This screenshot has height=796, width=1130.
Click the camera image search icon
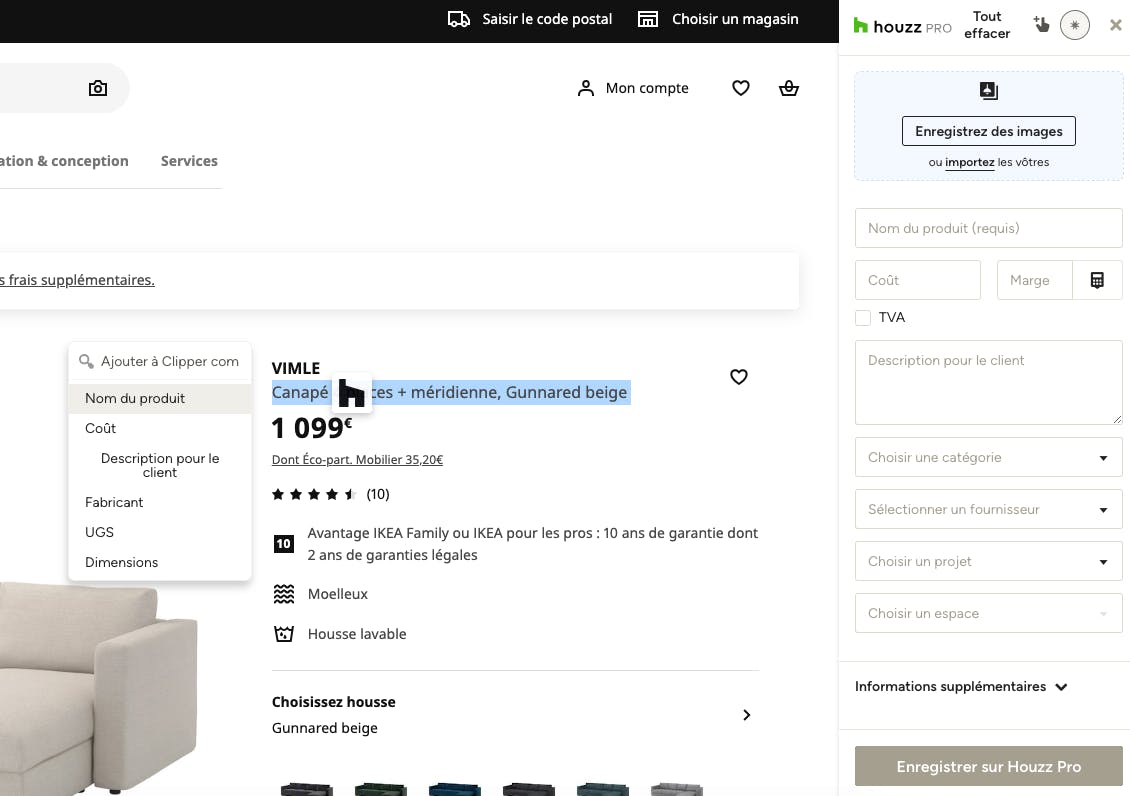(x=98, y=88)
